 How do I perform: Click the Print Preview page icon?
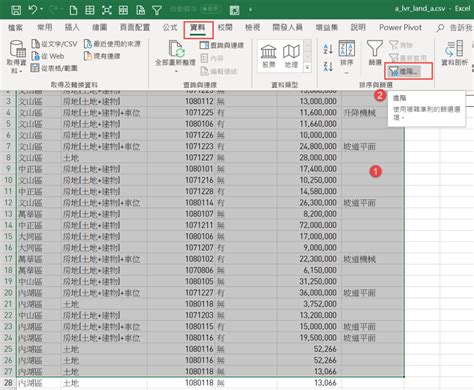(140, 10)
